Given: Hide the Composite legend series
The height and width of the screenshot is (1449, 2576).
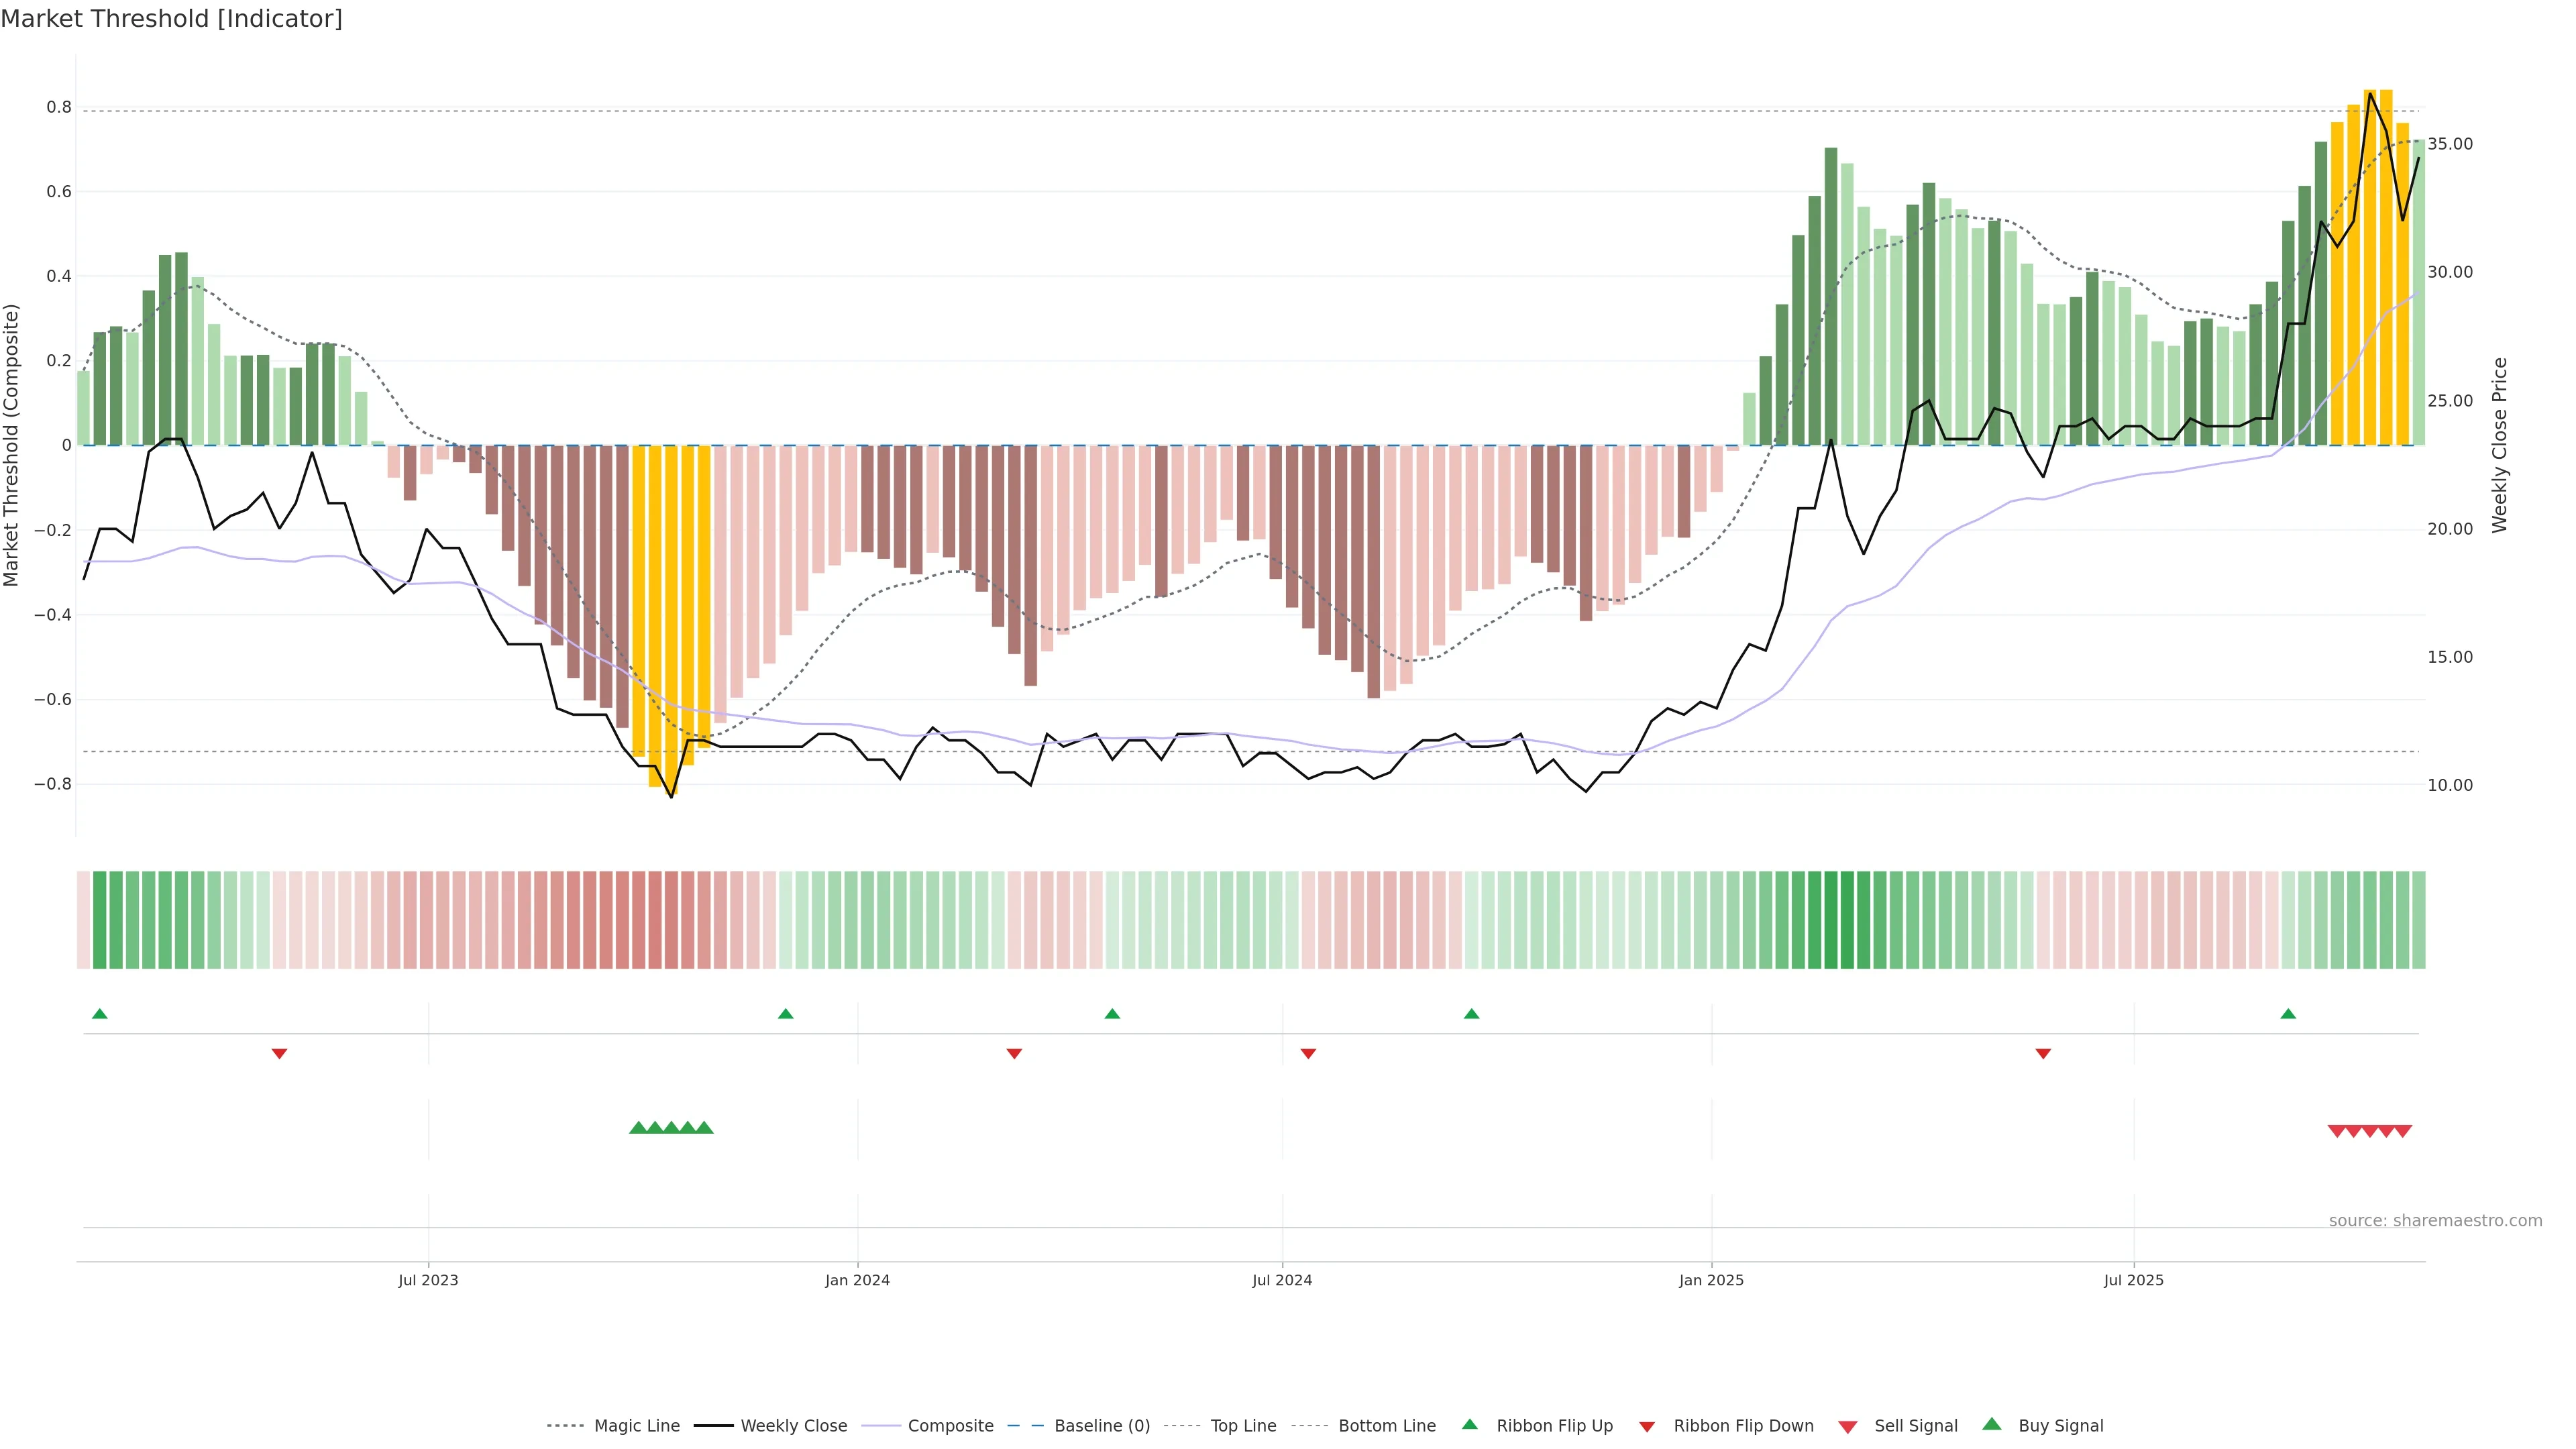Looking at the screenshot, I should click(x=950, y=1426).
